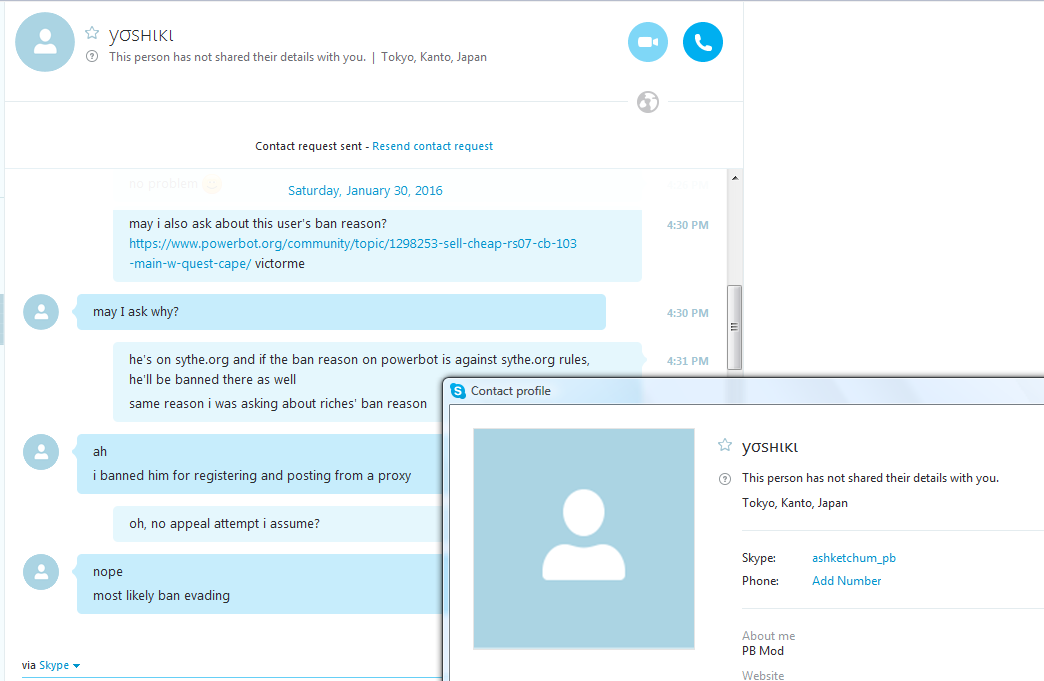Click the favorite star beside chat header name
This screenshot has height=681, width=1044.
click(x=92, y=33)
